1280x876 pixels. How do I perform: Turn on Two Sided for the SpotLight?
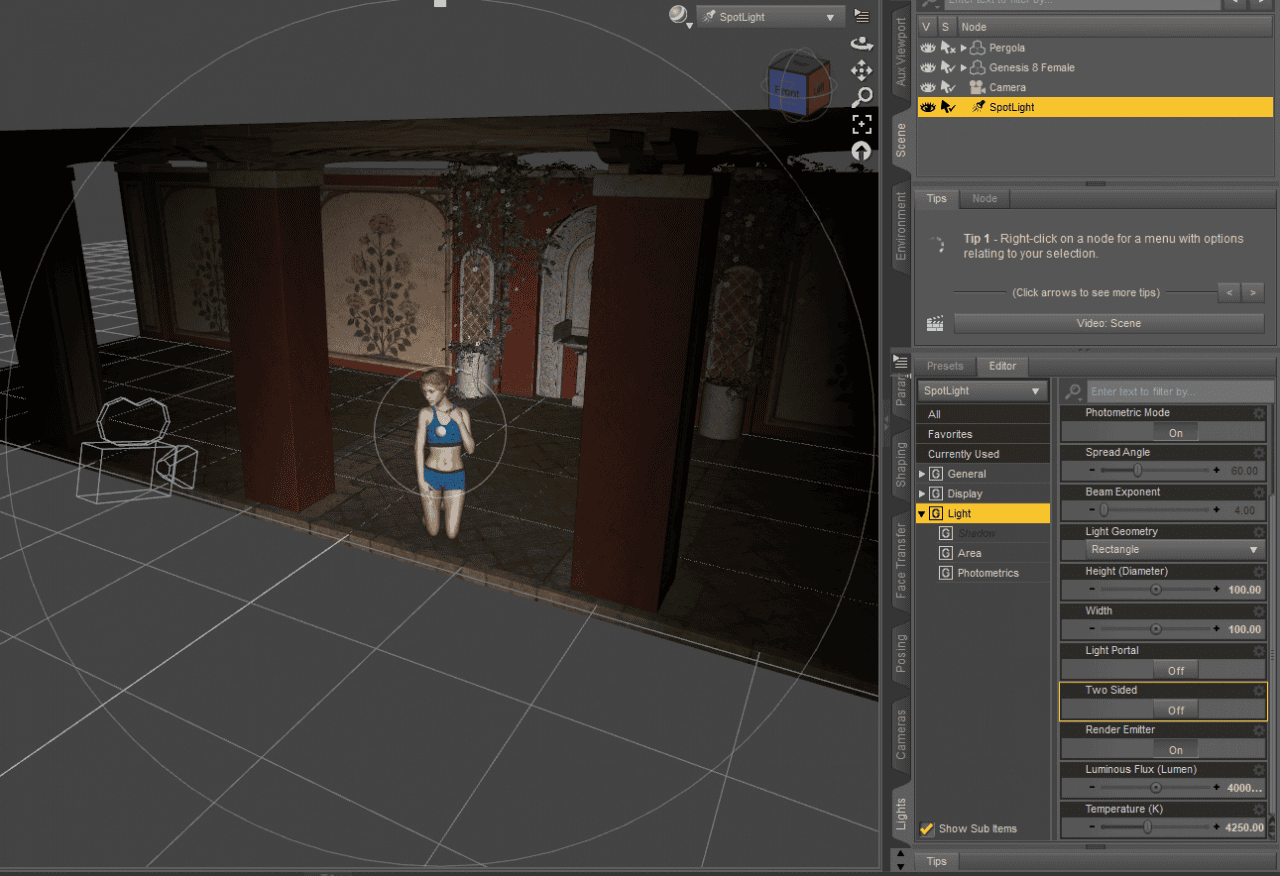(1175, 710)
